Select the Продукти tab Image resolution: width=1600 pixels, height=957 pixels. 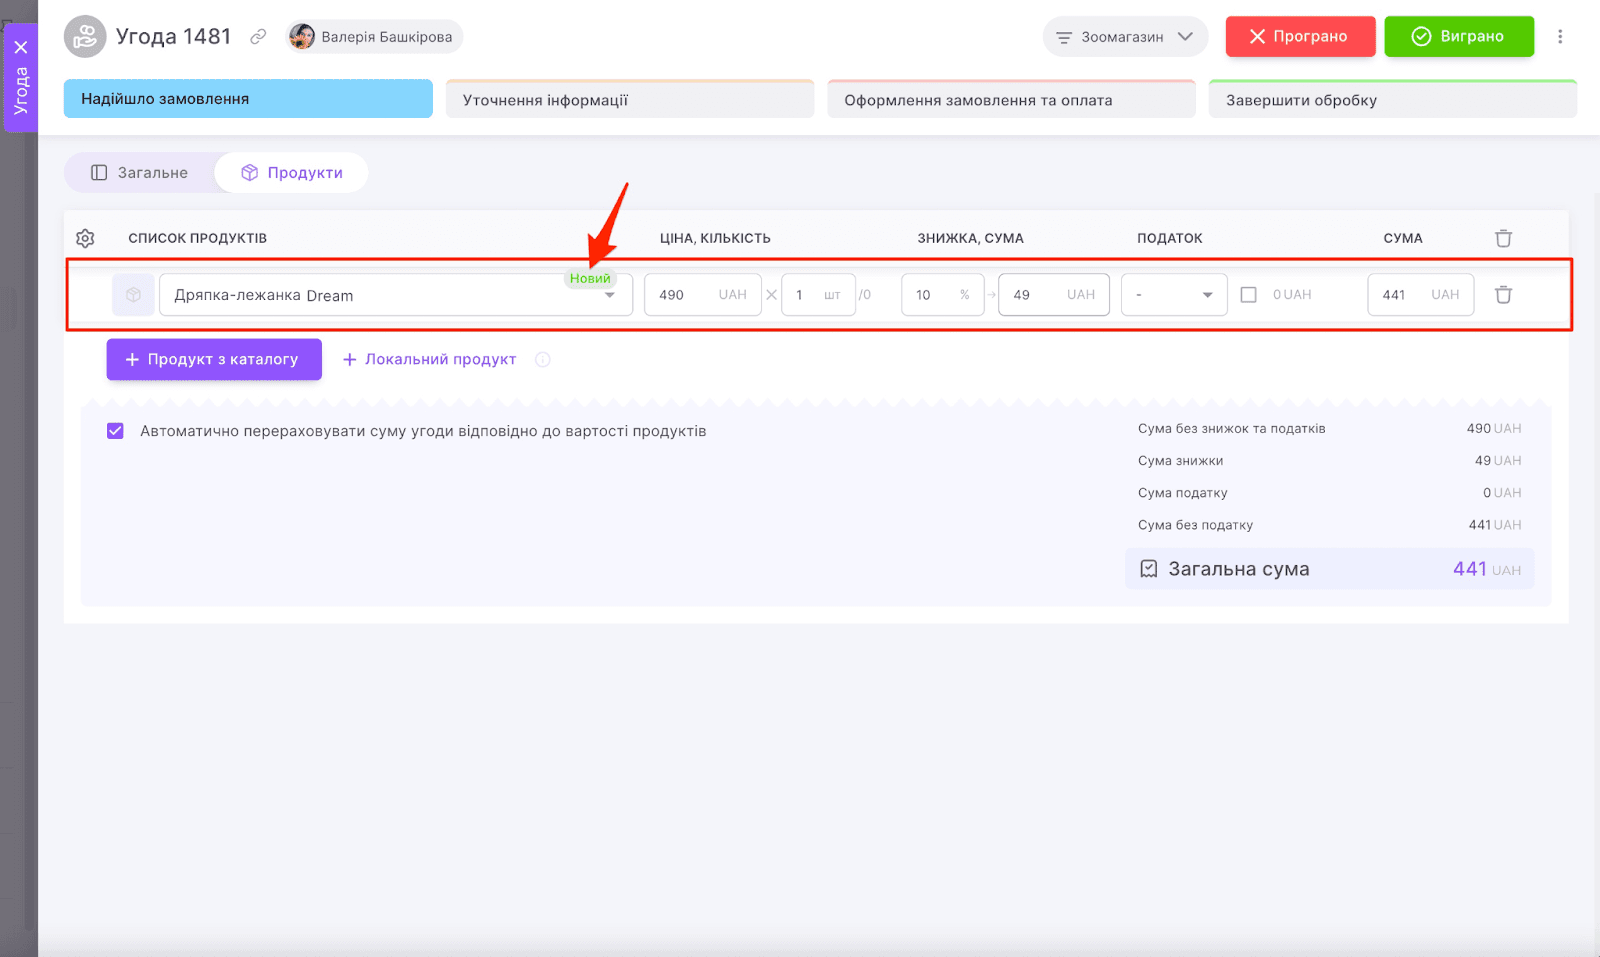coord(292,173)
